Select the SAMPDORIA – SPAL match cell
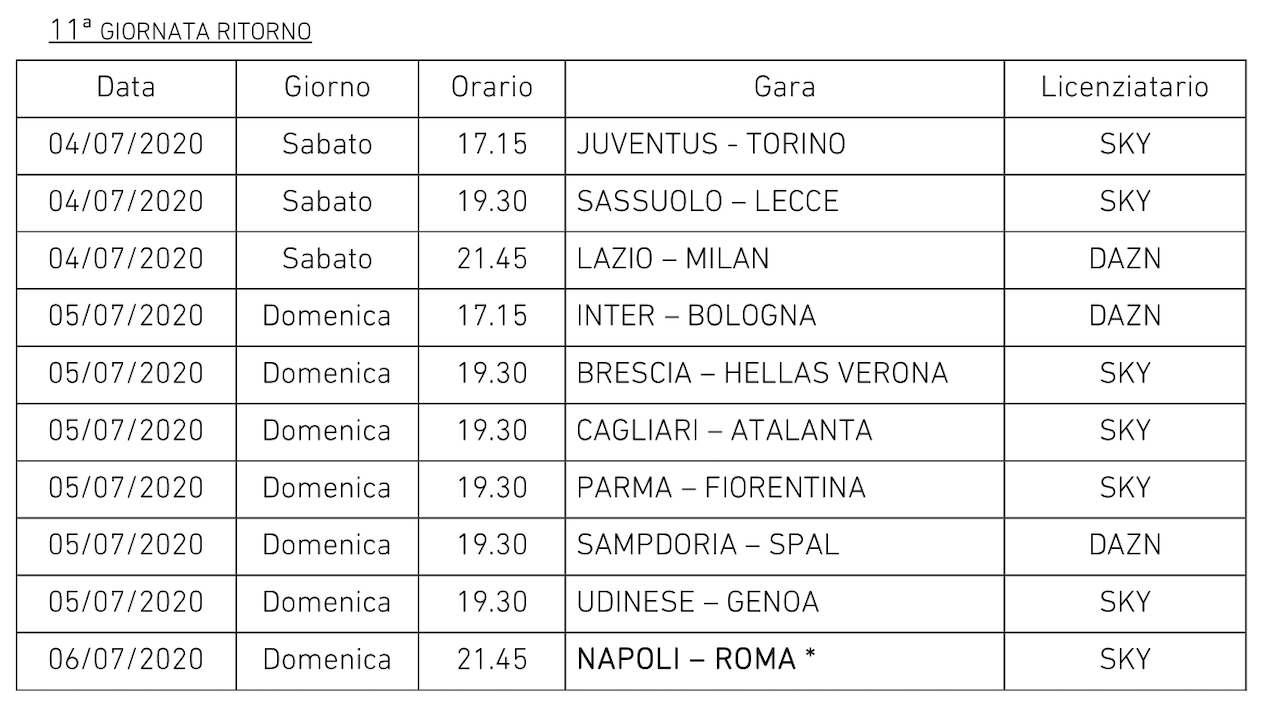This screenshot has width=1280, height=711. coord(707,545)
